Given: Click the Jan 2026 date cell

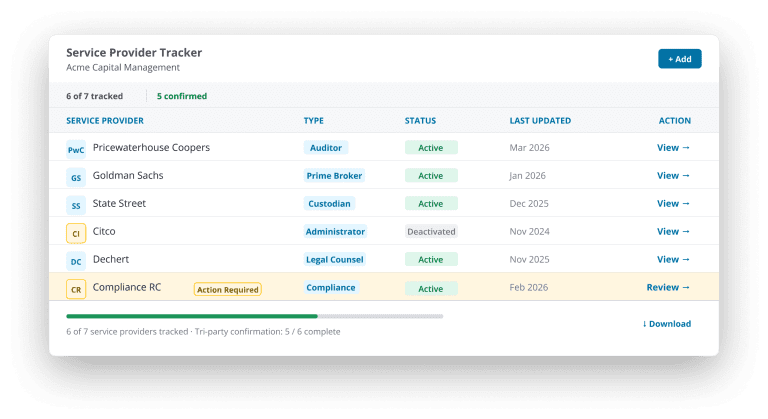Looking at the screenshot, I should [x=528, y=175].
